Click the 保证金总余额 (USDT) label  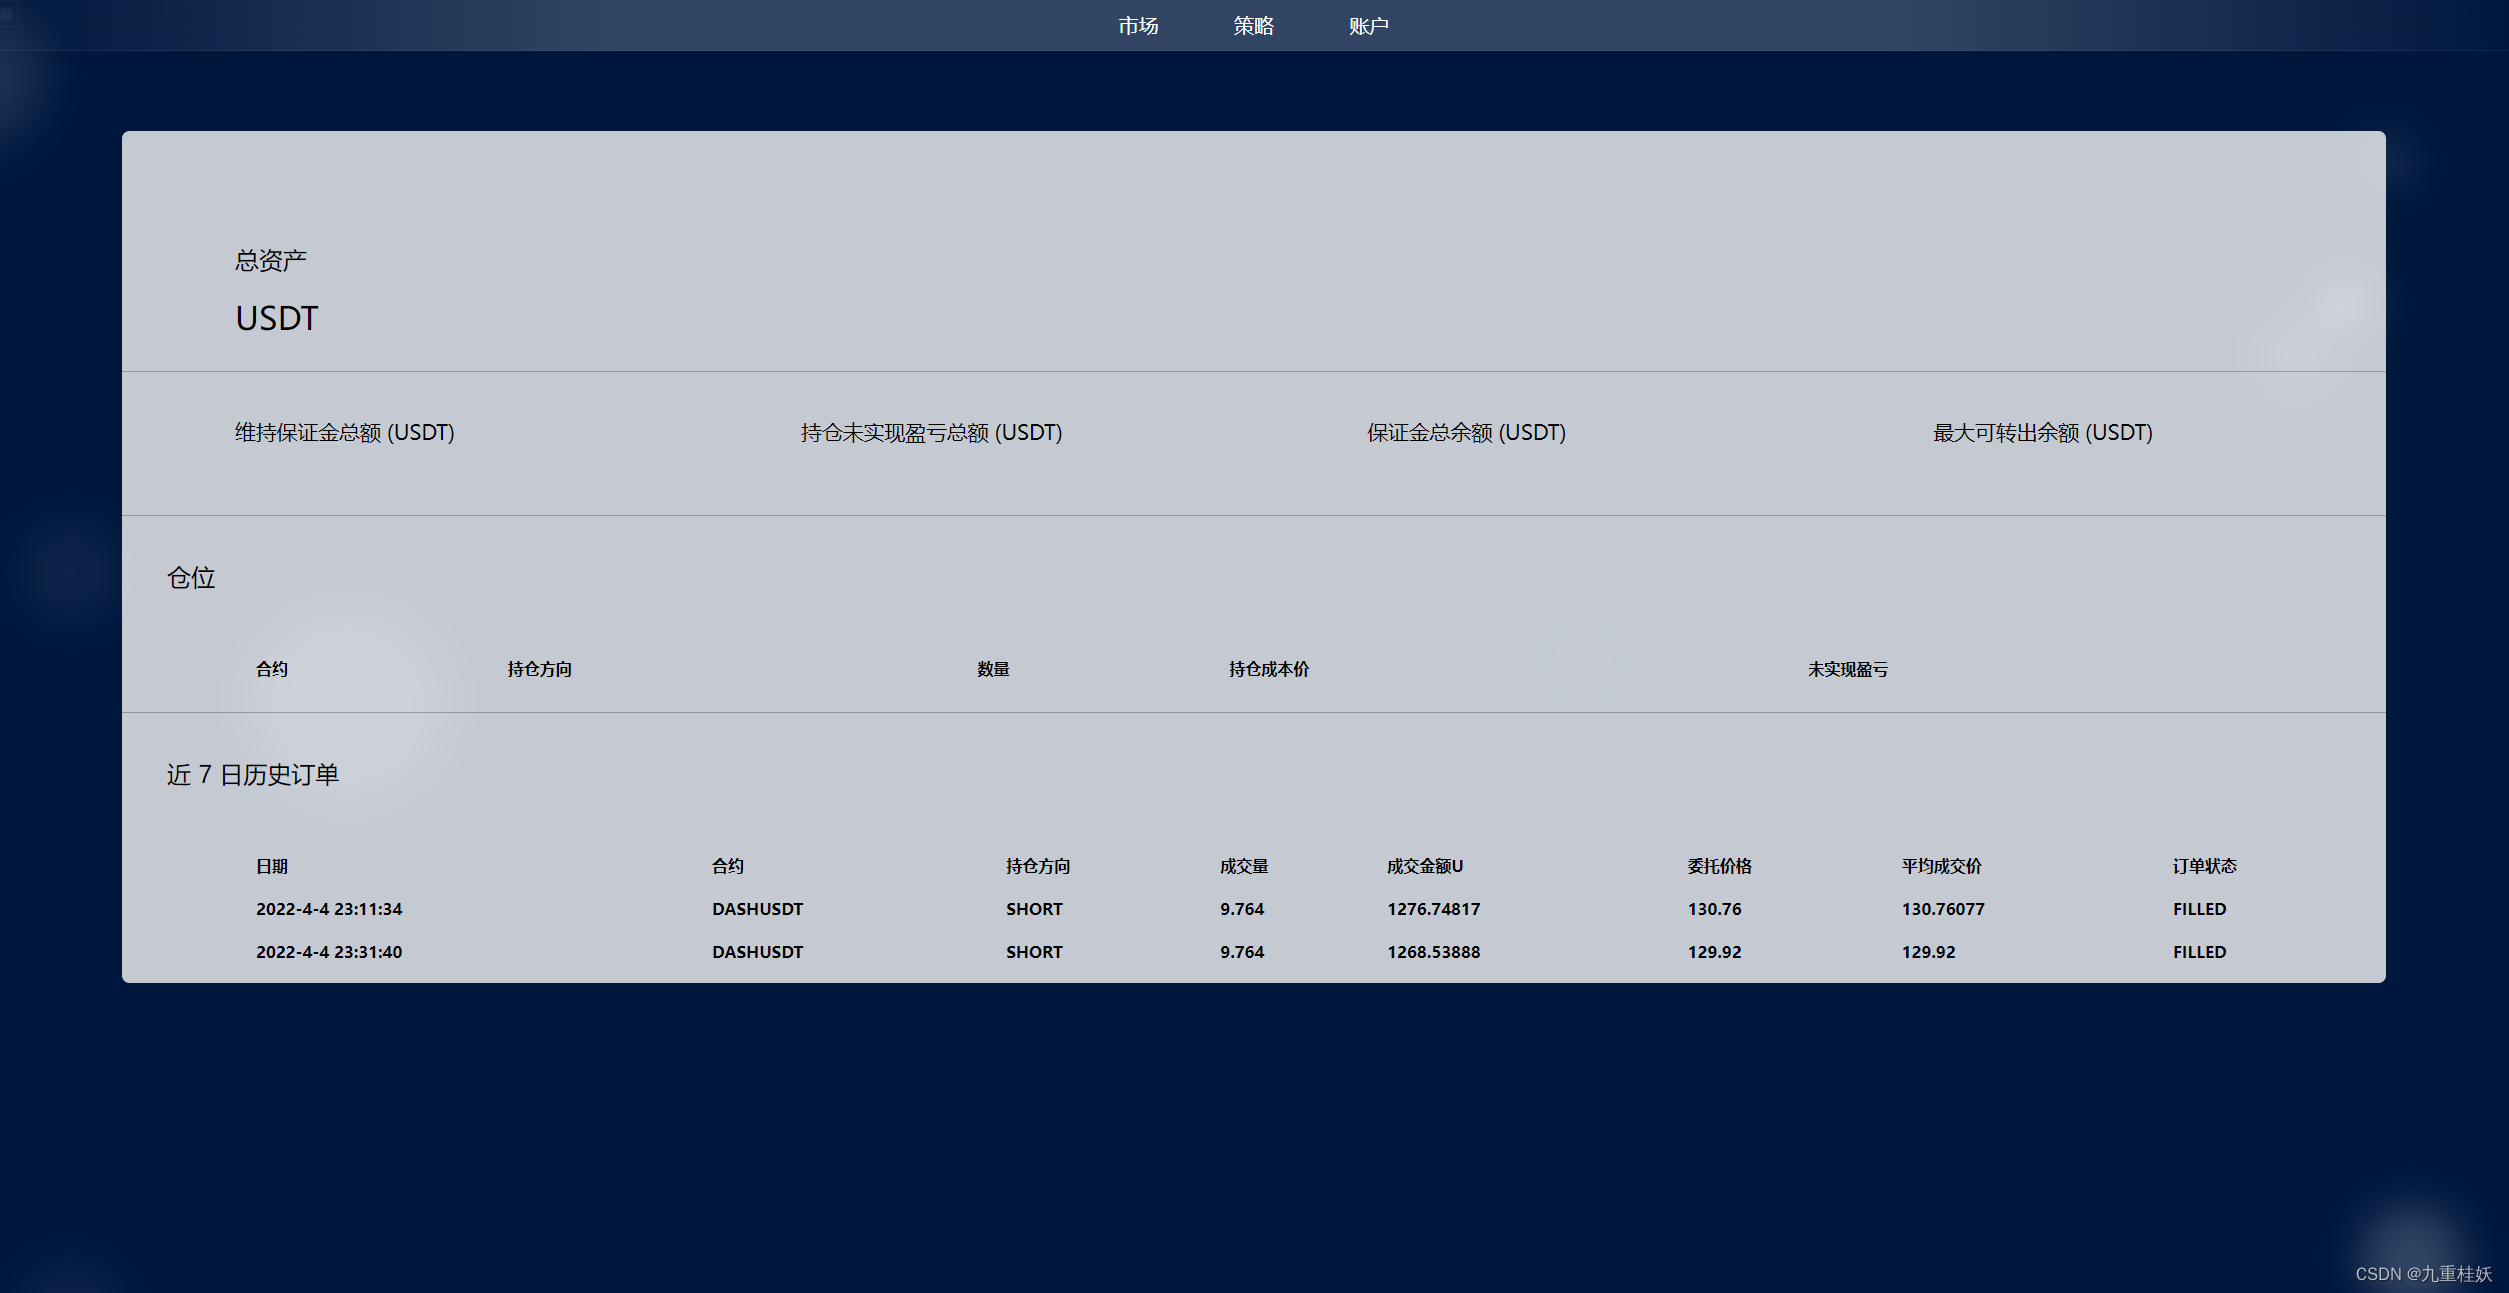pyautogui.click(x=1466, y=433)
